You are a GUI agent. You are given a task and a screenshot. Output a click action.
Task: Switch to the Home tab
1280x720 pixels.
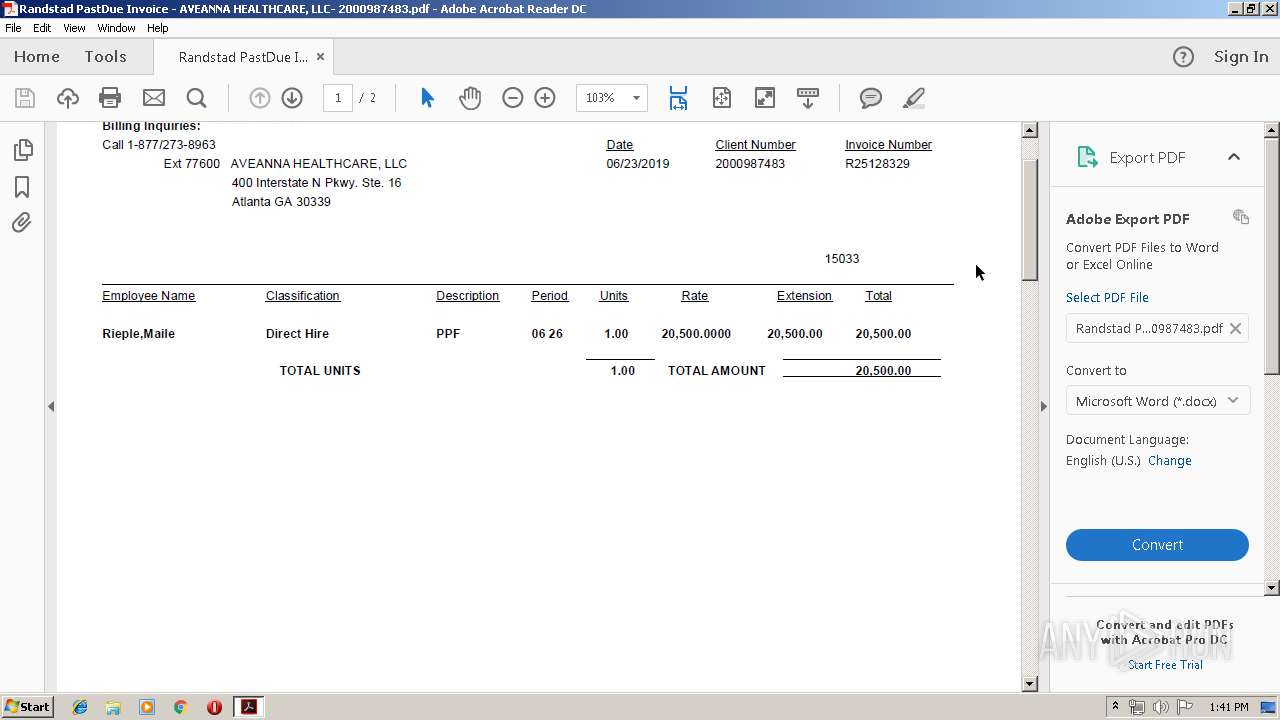[37, 57]
